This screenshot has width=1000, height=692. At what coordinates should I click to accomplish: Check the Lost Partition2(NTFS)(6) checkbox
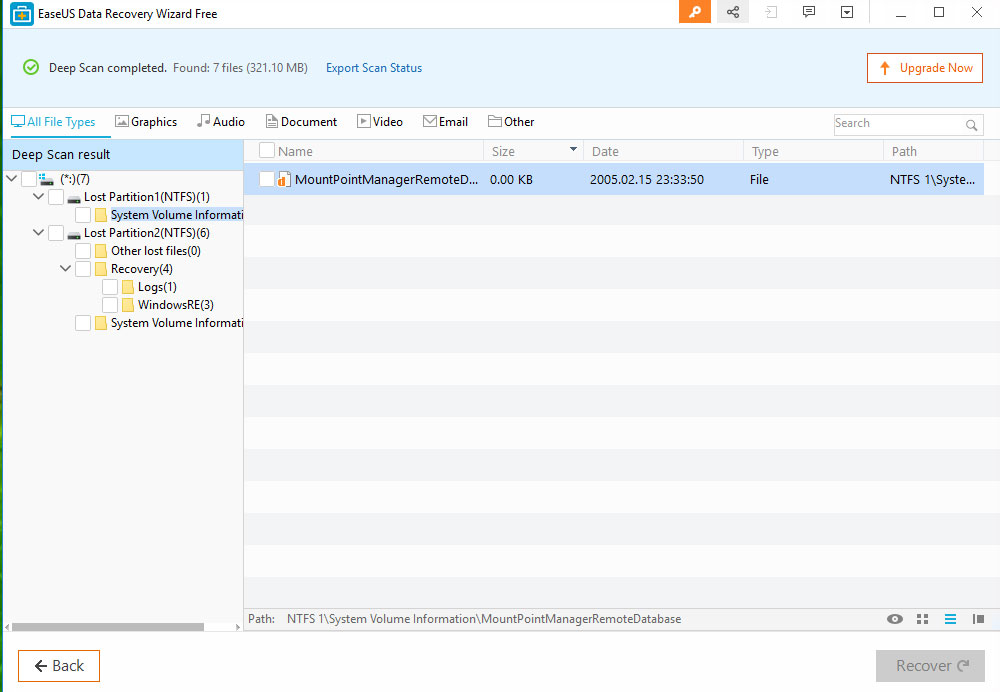coord(56,233)
